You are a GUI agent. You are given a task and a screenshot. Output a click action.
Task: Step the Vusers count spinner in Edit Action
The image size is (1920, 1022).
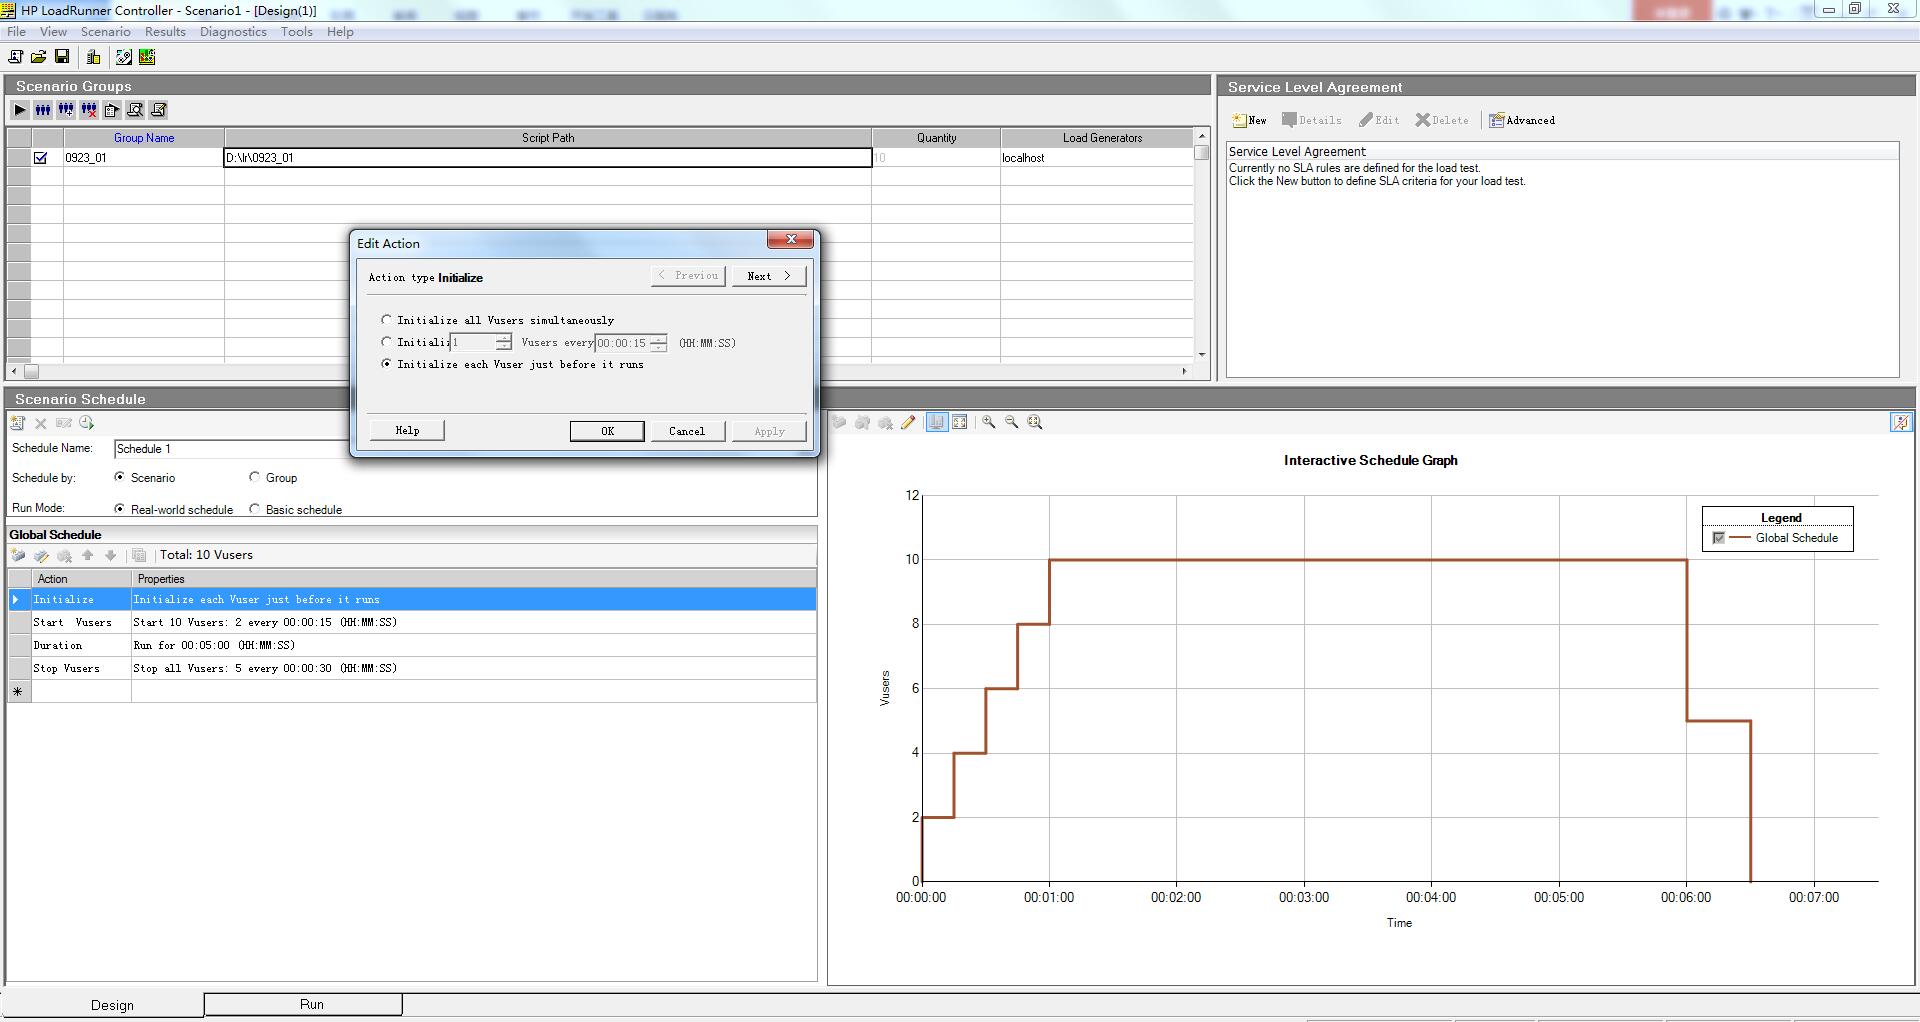click(x=504, y=343)
